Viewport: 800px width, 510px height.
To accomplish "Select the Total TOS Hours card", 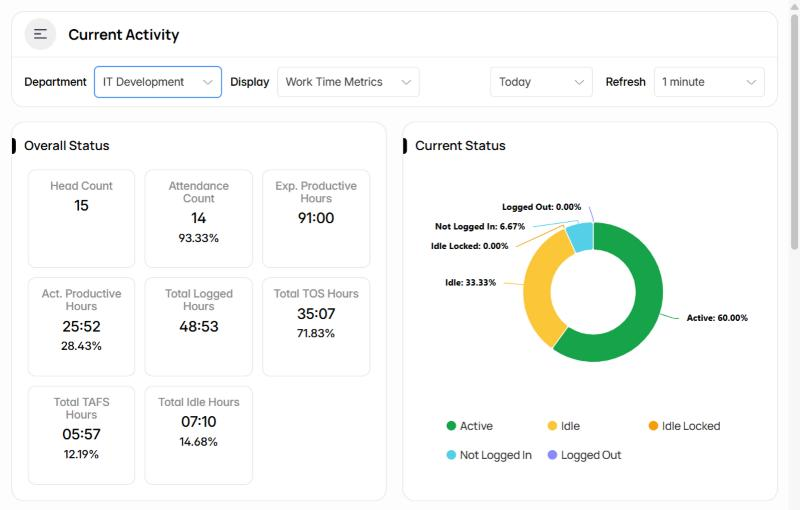I will pyautogui.click(x=316, y=326).
